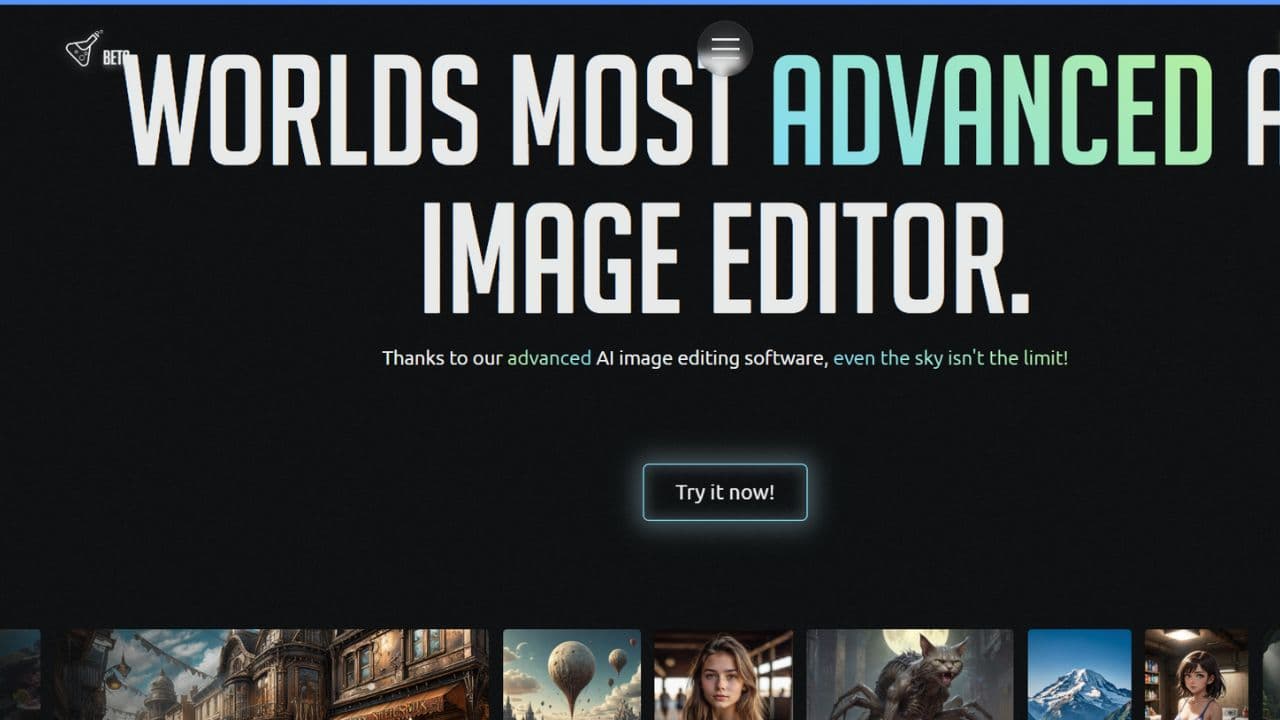Click the BETA label beside the logo
The image size is (1280, 720).
click(114, 58)
